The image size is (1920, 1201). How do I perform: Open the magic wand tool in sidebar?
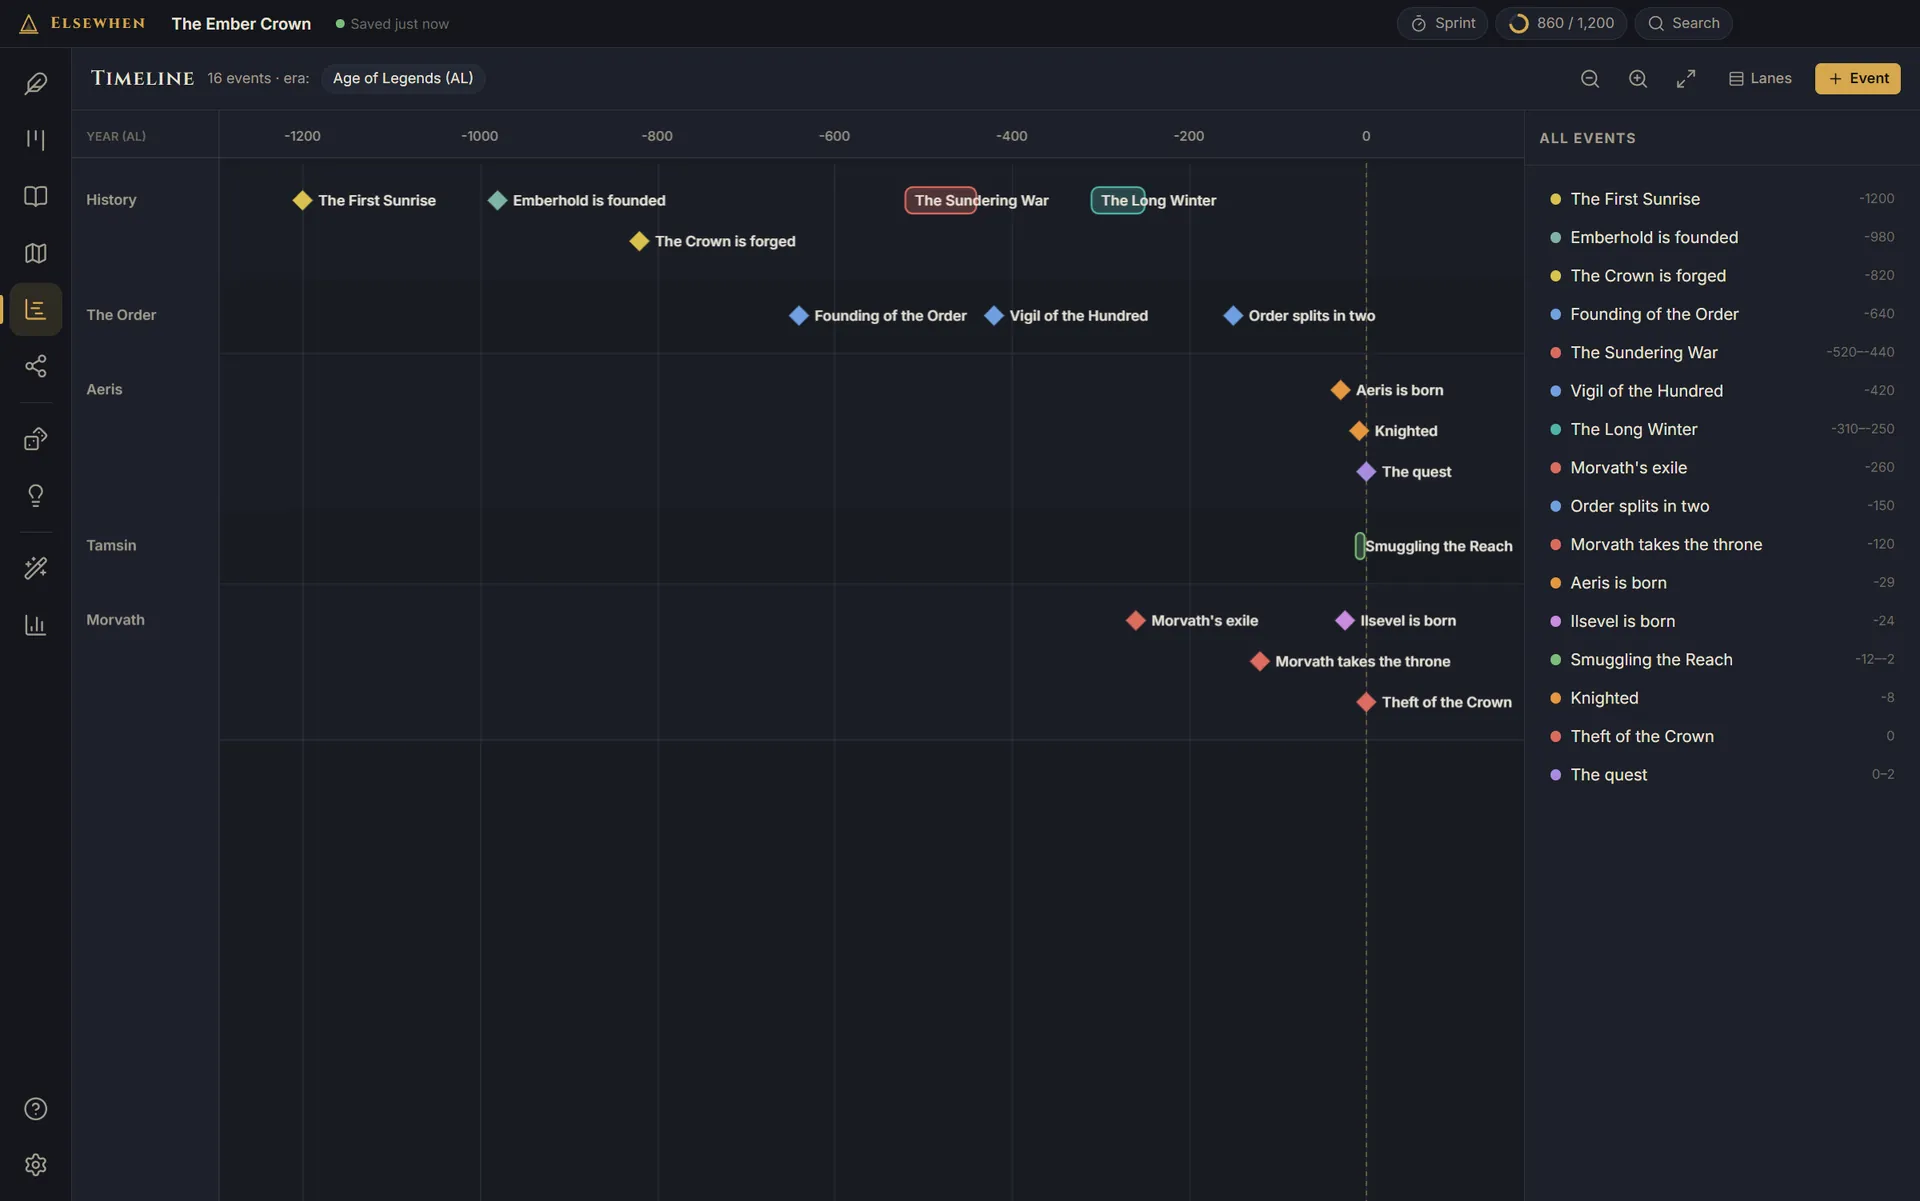(35, 568)
